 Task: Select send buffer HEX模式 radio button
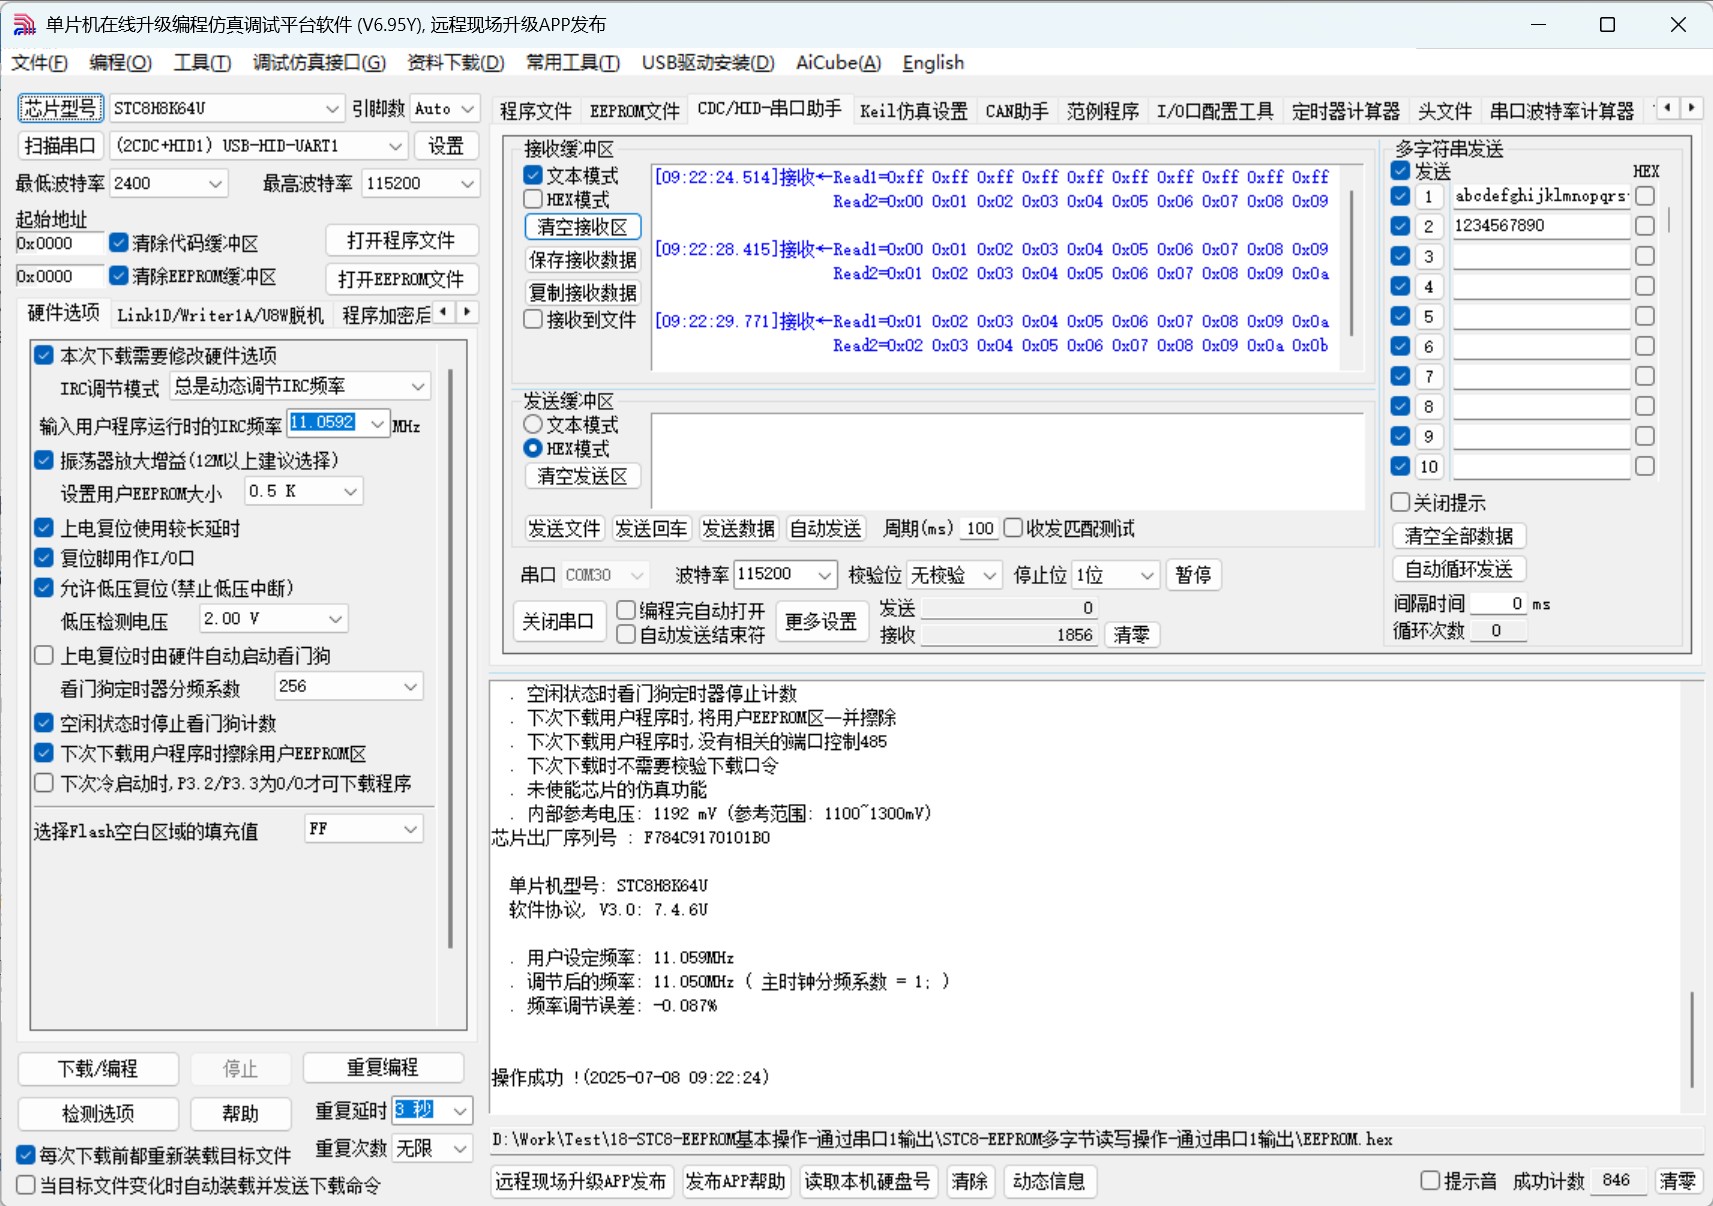coord(533,448)
